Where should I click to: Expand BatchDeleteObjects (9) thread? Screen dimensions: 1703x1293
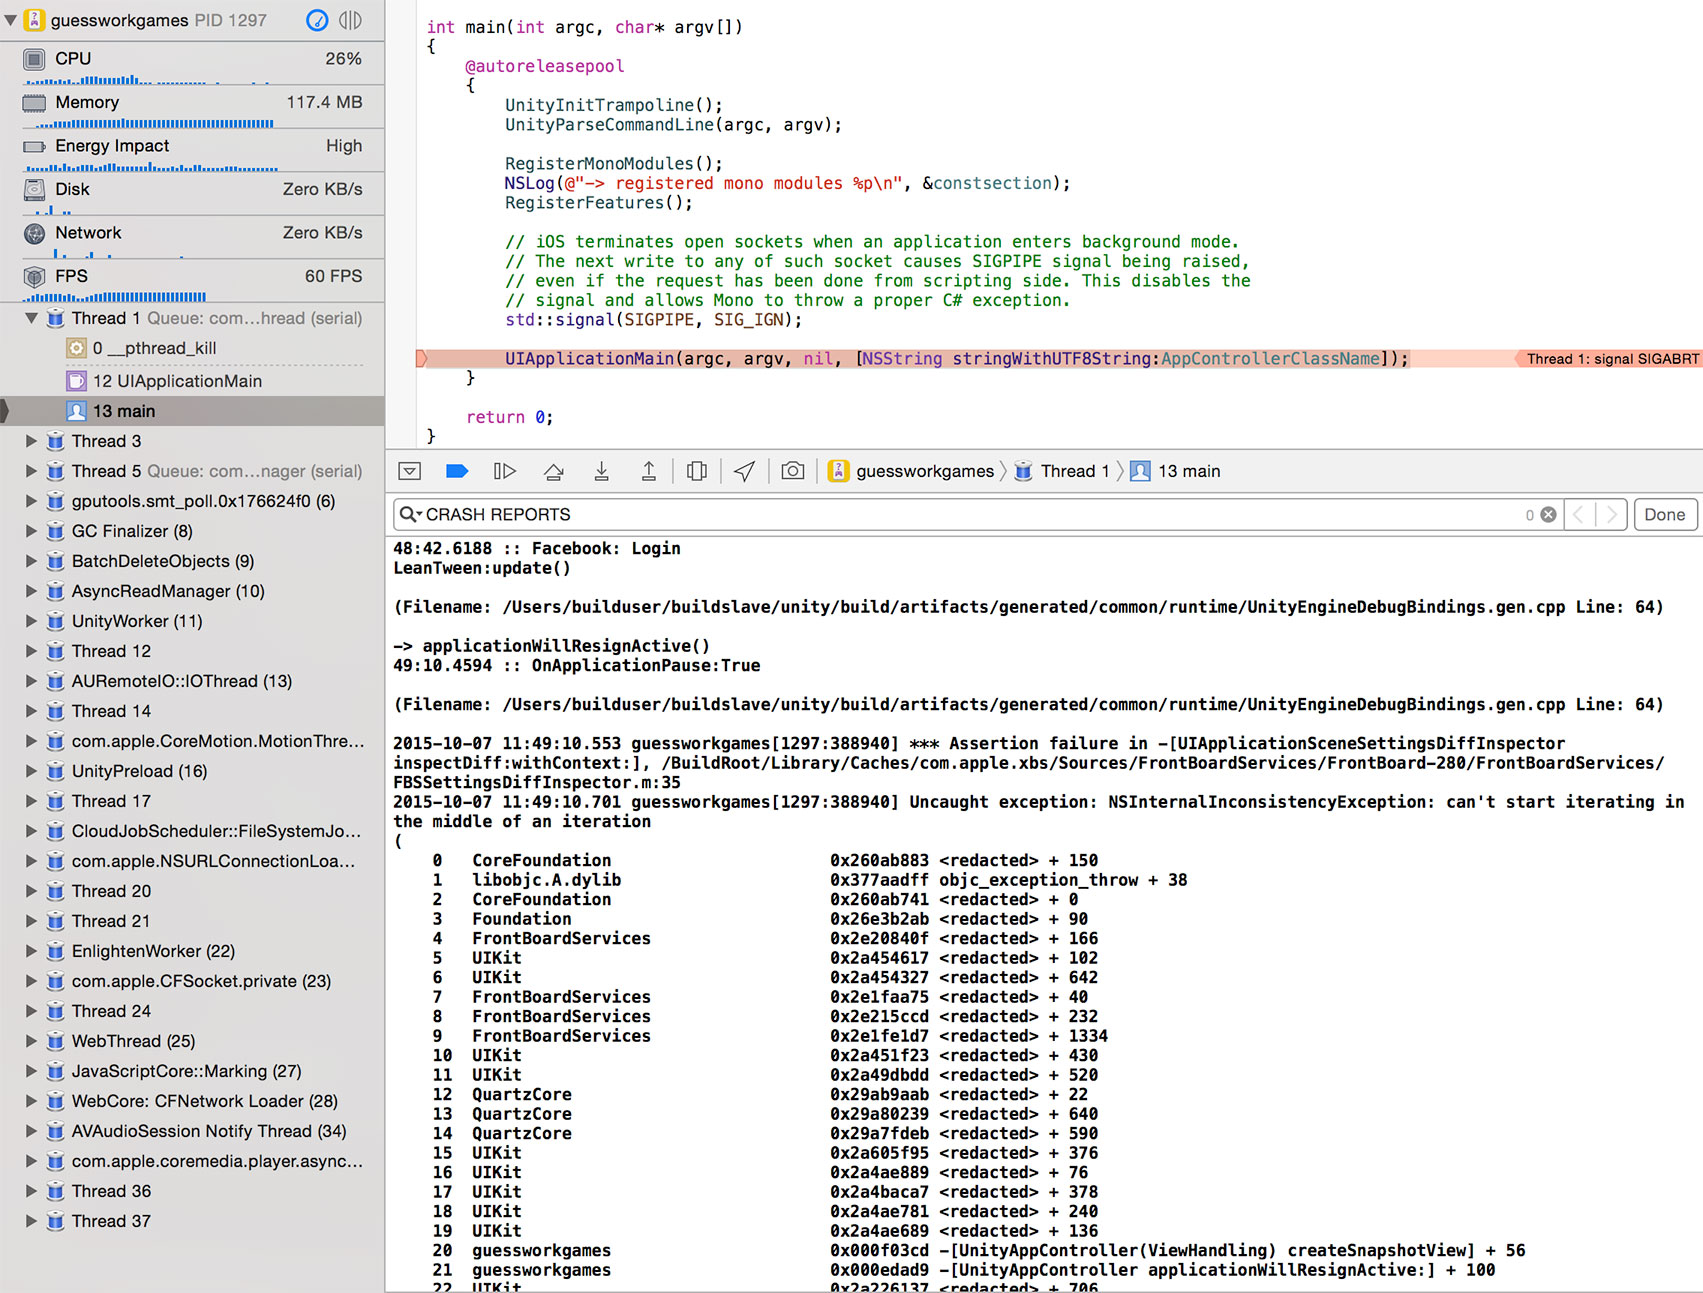[31, 561]
